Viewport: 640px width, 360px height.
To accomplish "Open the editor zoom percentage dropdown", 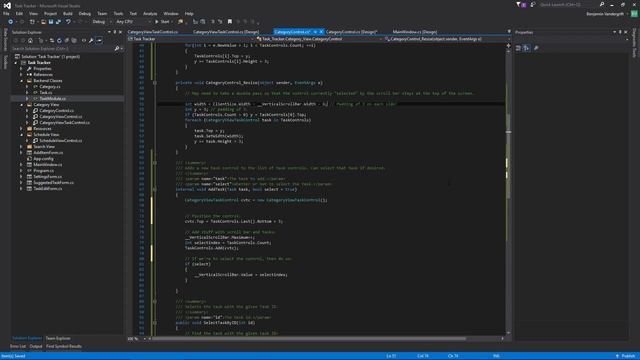I will [x=137, y=338].
